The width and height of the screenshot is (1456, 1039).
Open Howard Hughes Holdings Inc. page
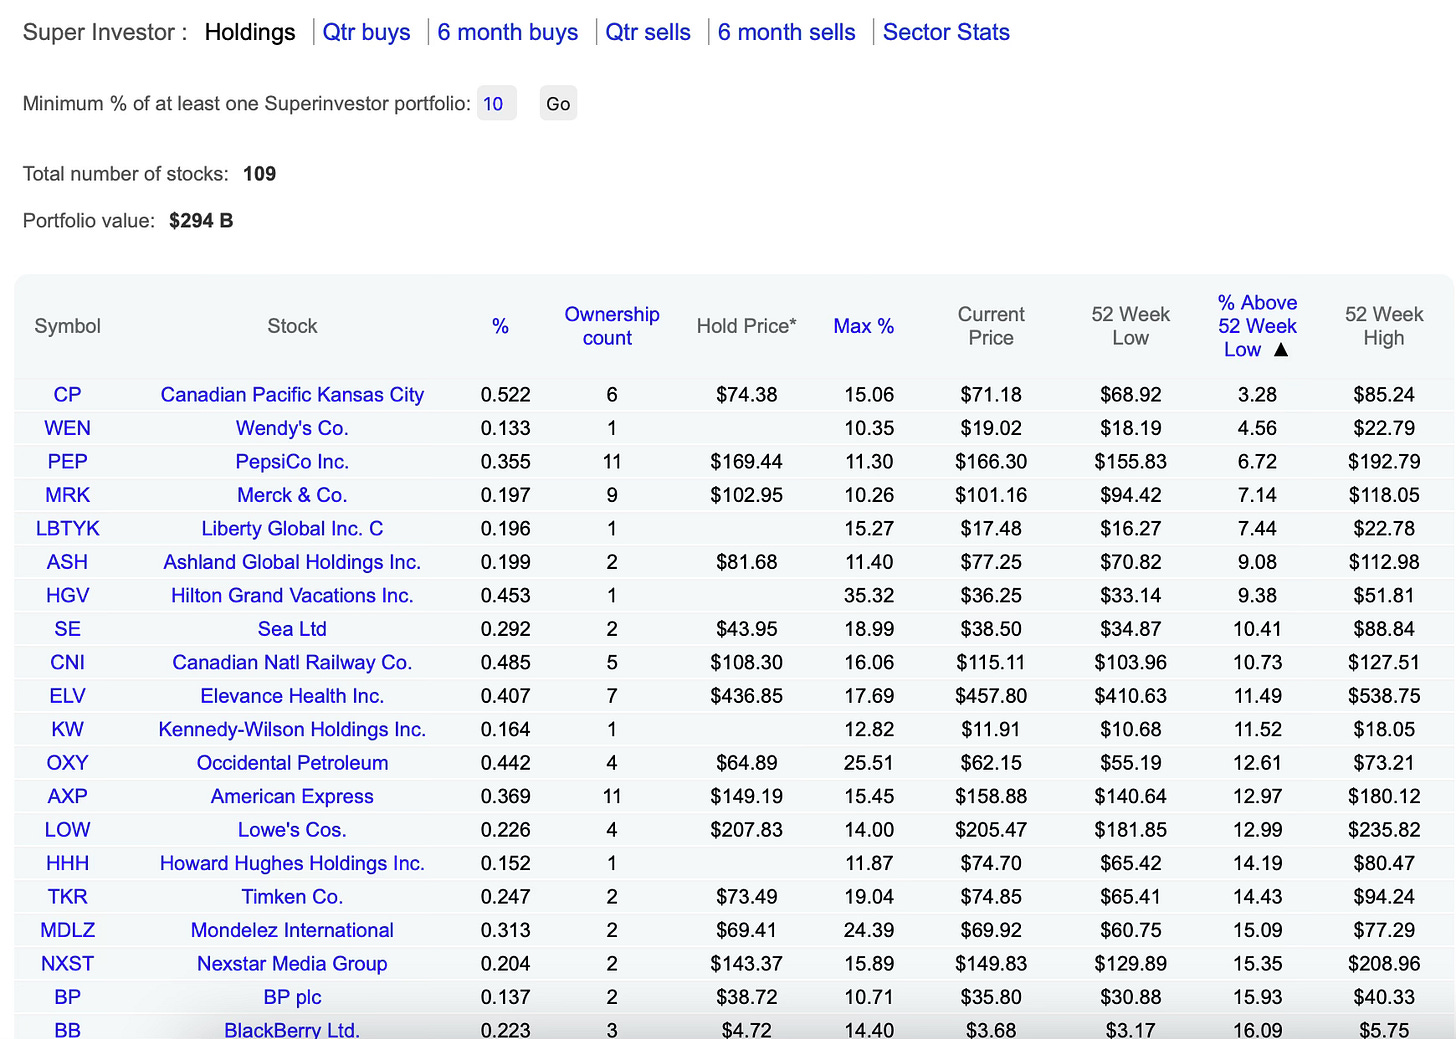(292, 863)
